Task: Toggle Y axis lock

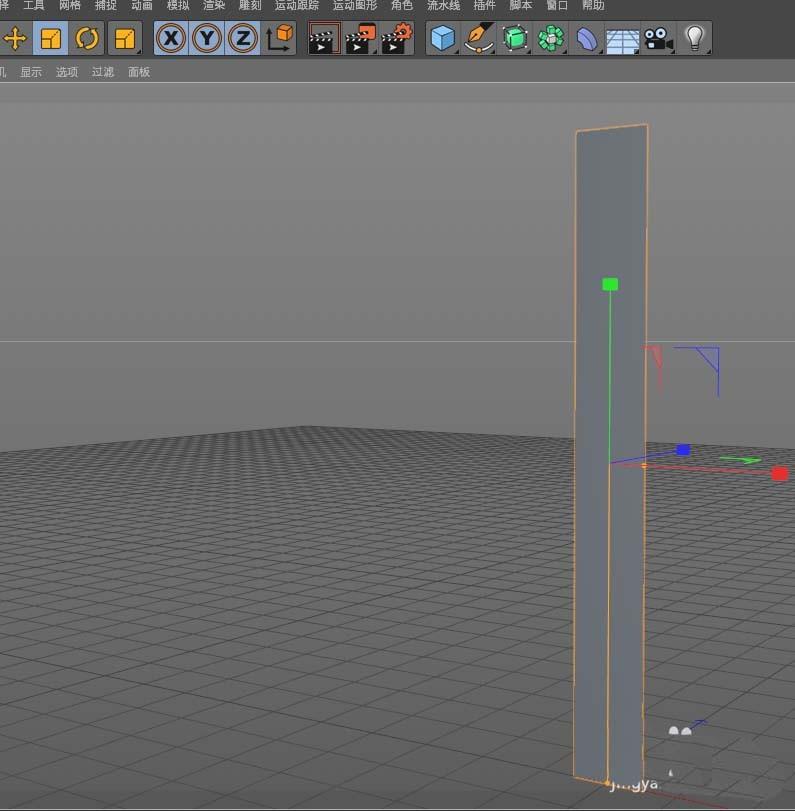Action: (x=207, y=39)
